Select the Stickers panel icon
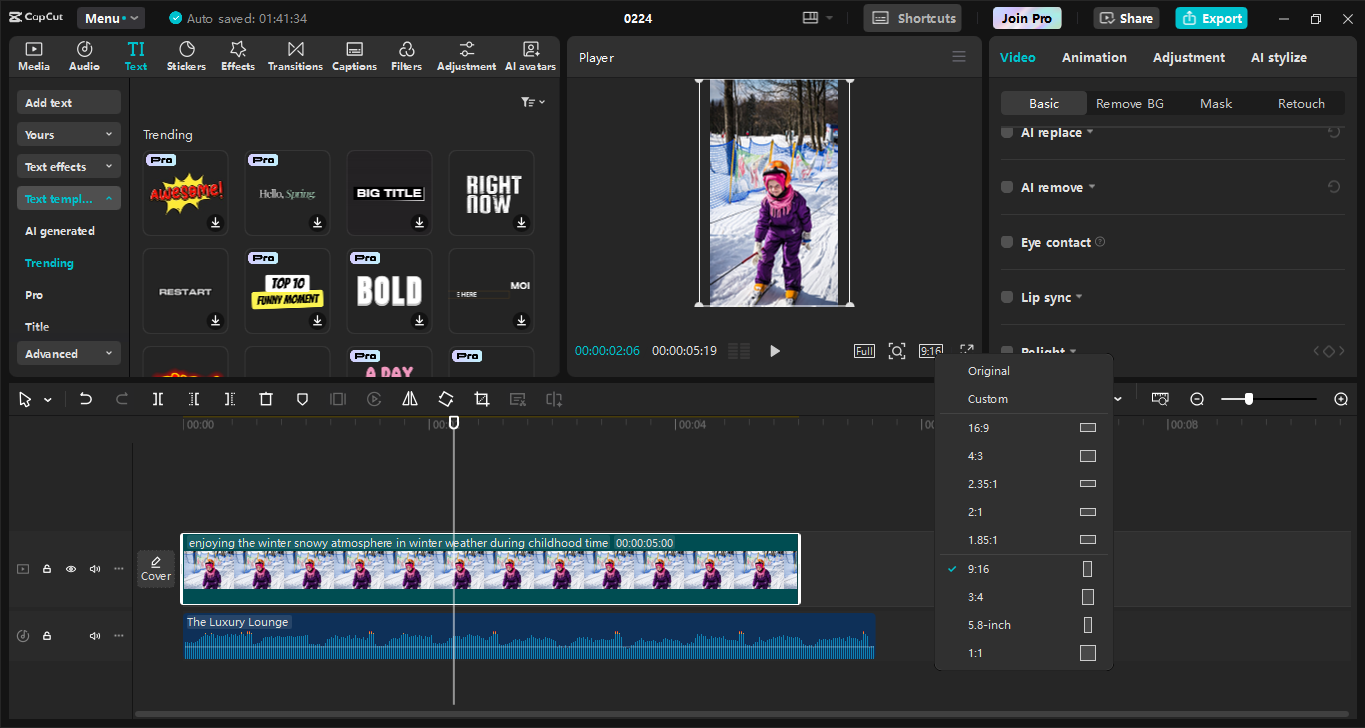The height and width of the screenshot is (728, 1365). (x=186, y=55)
